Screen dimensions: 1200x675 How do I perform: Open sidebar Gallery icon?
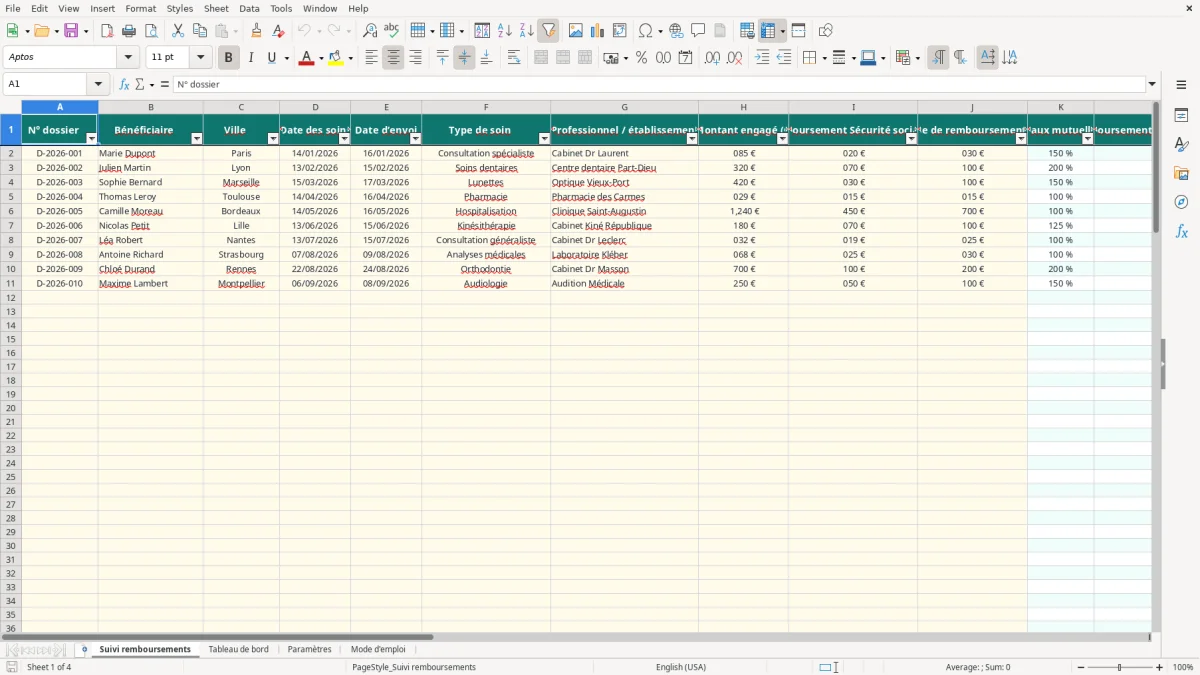click(x=1181, y=173)
